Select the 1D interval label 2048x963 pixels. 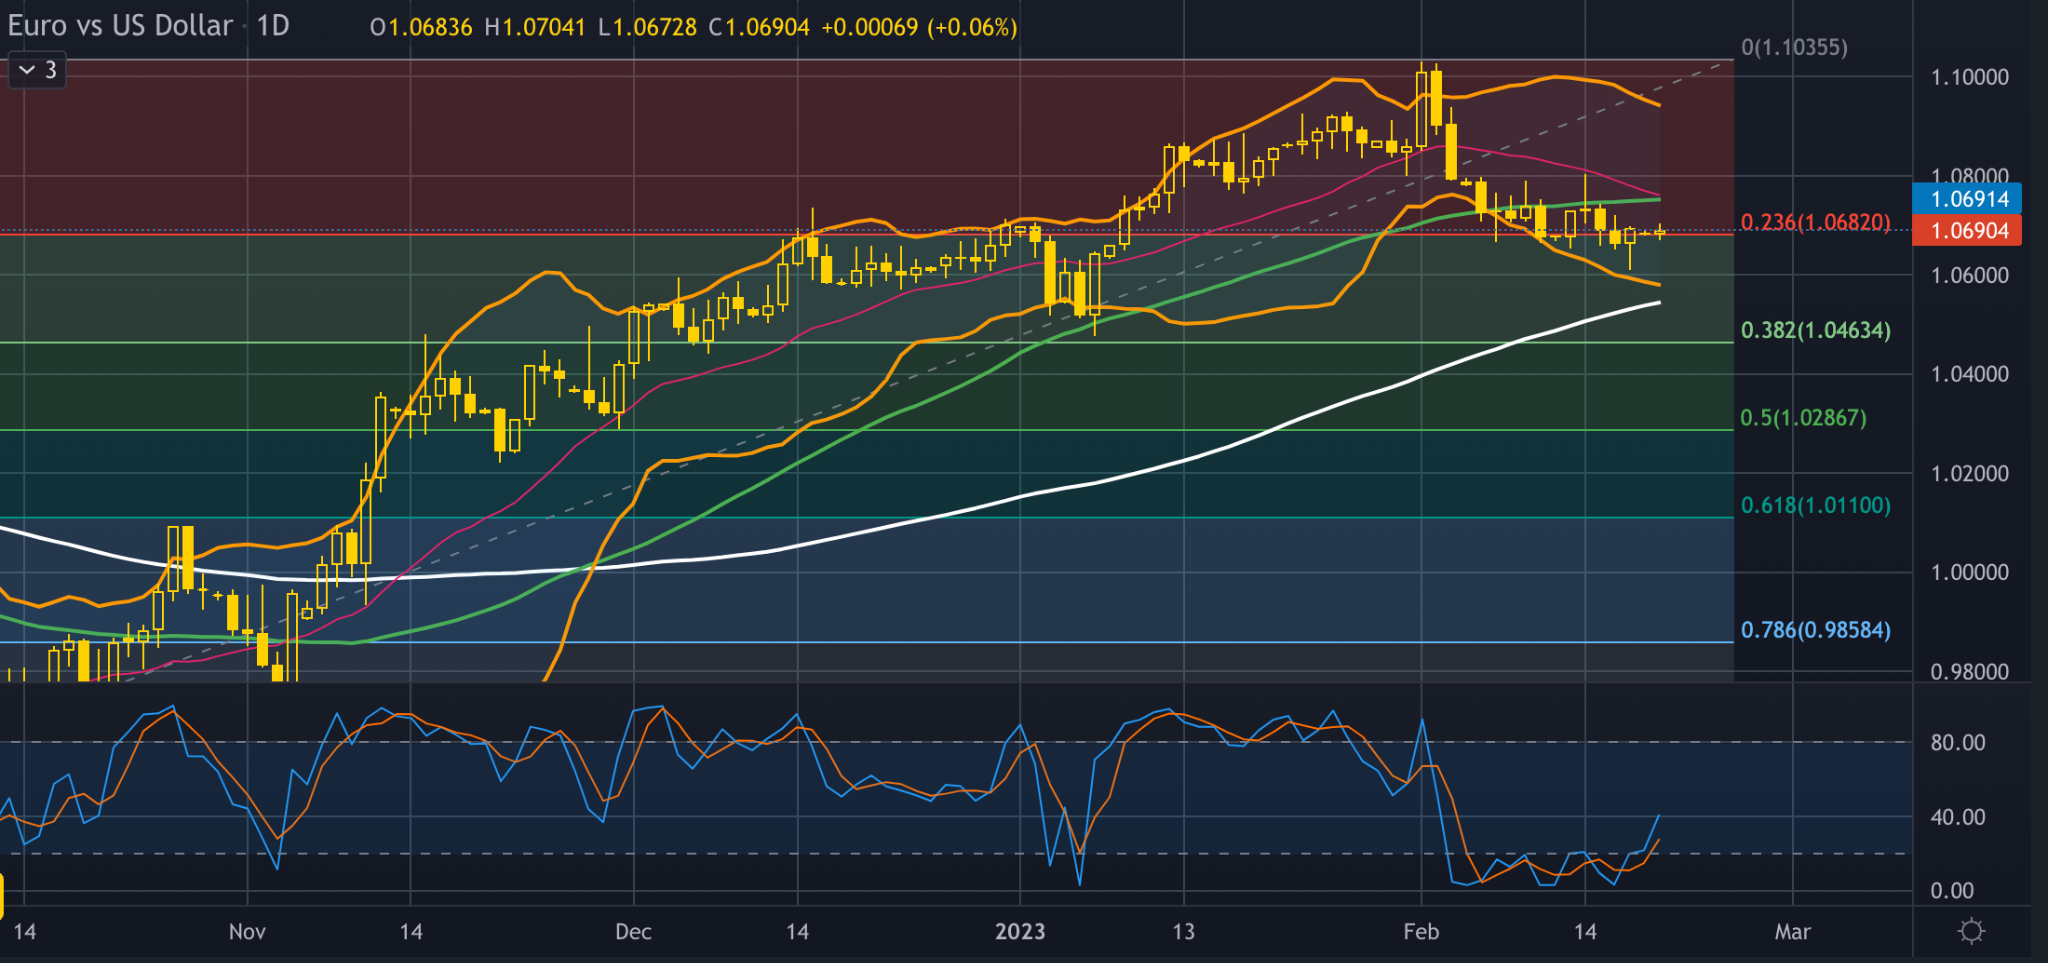pyautogui.click(x=273, y=25)
